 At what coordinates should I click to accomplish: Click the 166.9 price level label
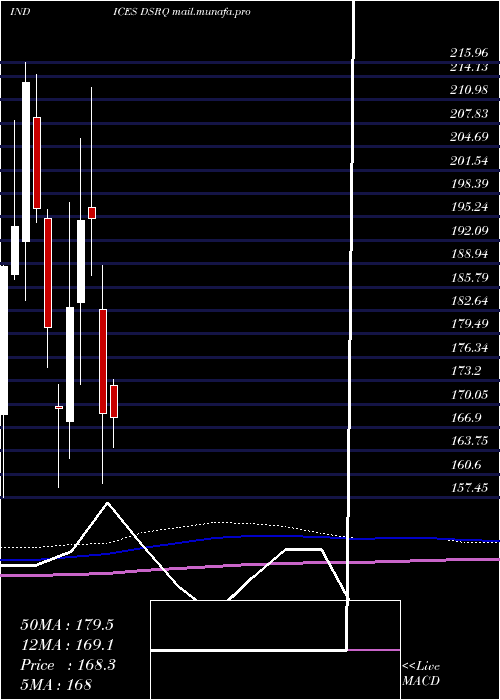click(465, 418)
